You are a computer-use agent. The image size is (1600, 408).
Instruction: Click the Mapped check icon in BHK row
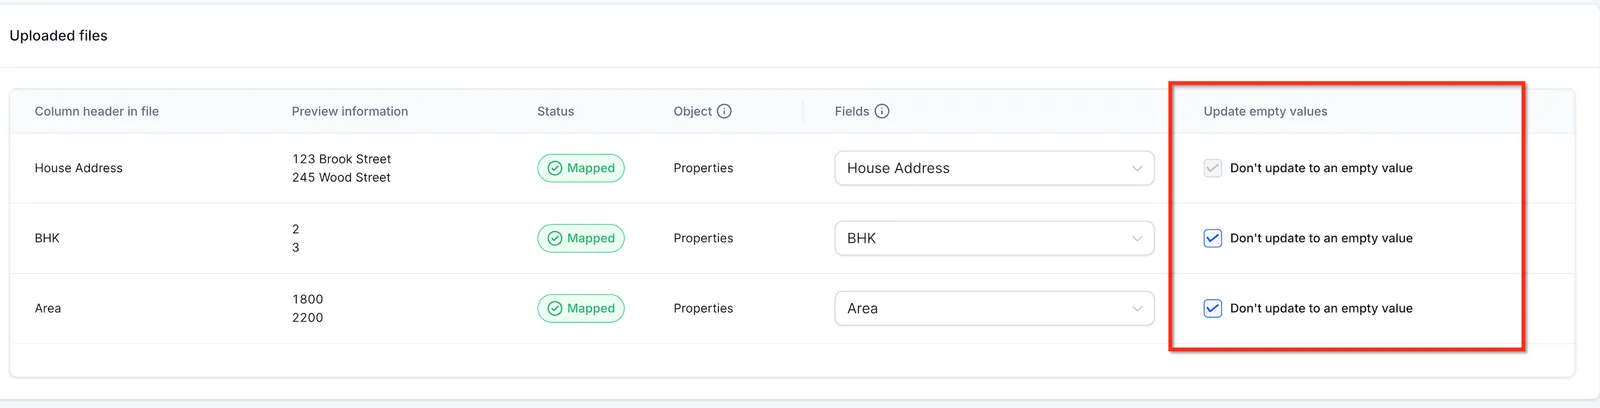pos(555,238)
